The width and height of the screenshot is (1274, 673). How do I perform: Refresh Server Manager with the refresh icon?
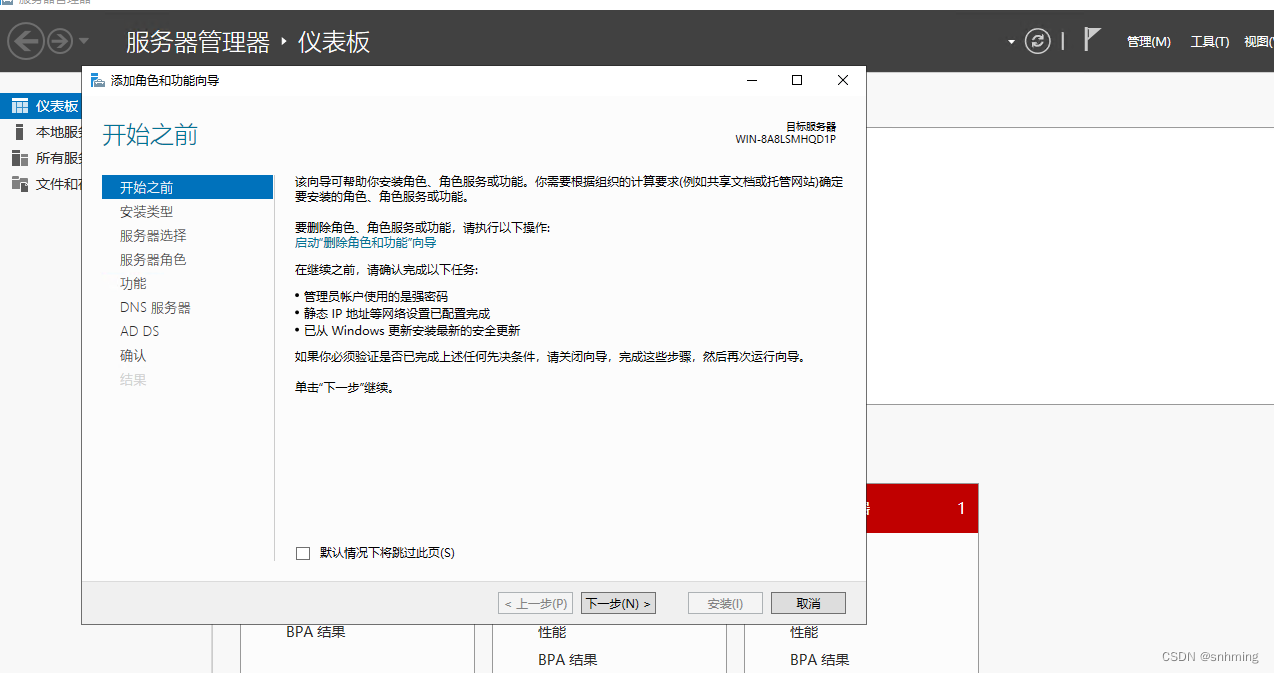(1037, 40)
